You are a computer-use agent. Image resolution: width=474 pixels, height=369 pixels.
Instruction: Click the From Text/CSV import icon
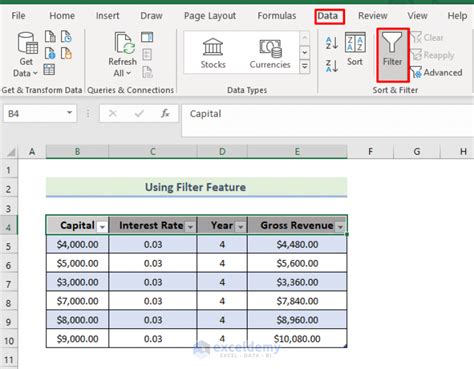[x=50, y=36]
